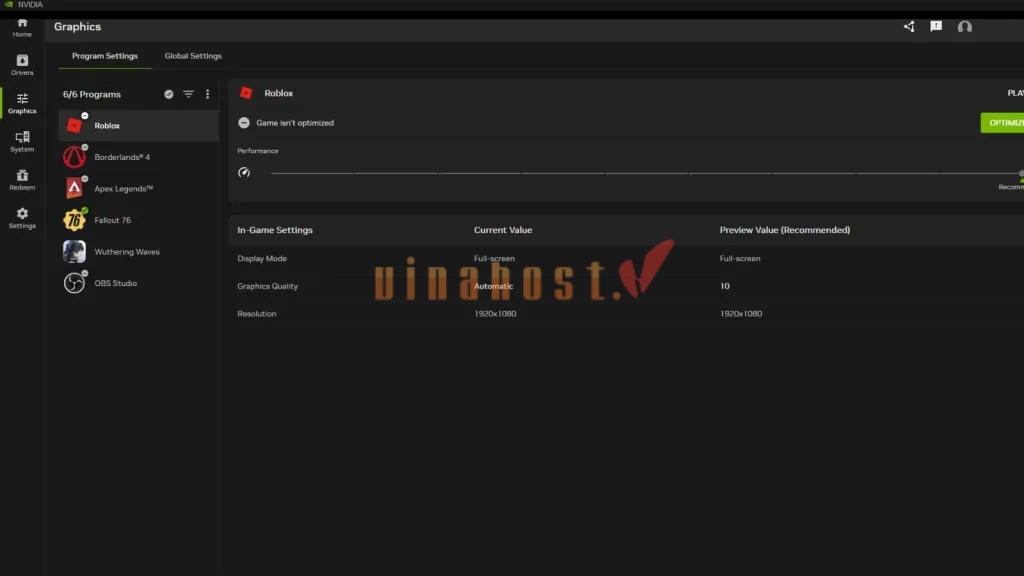
Task: Select Borderlands 4 in the programs list
Action: (138, 157)
